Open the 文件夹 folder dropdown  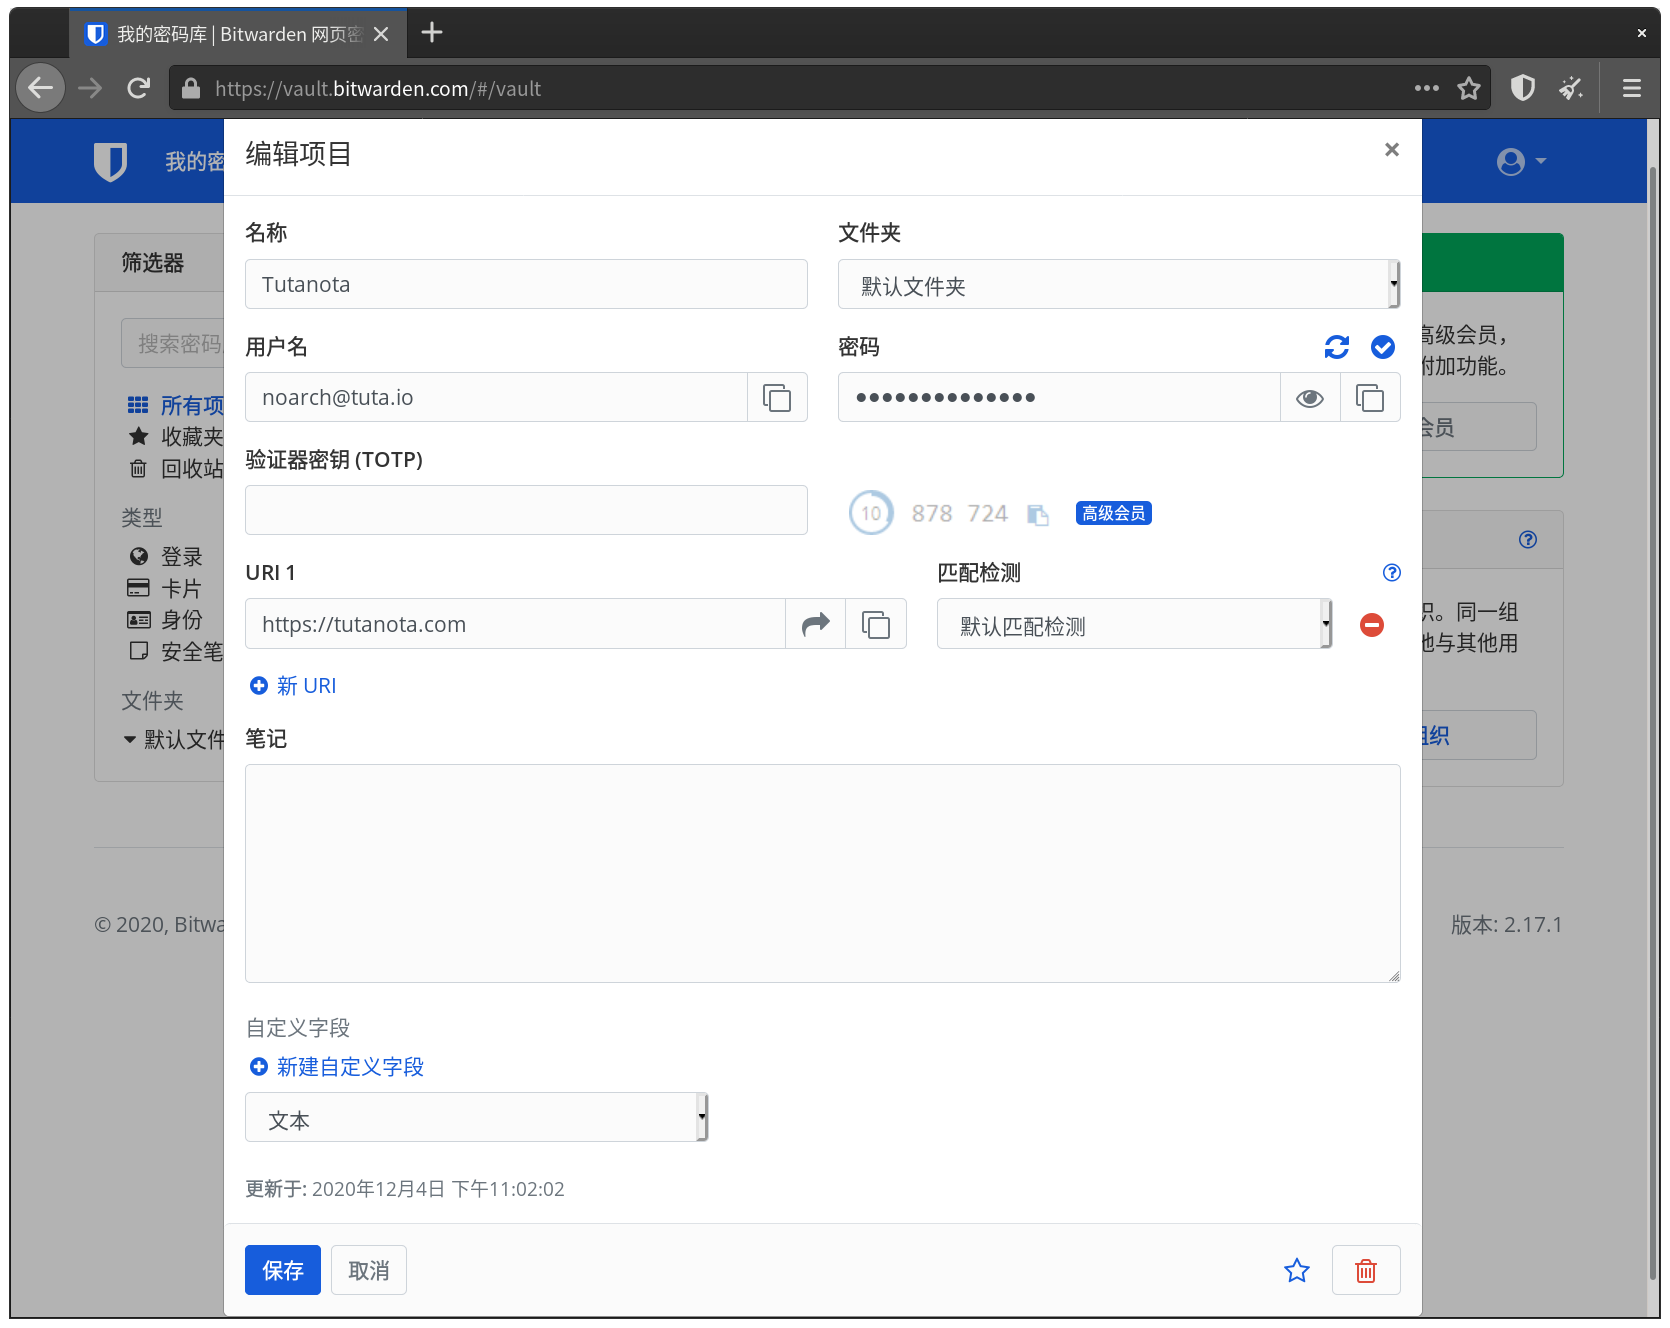[x=1118, y=285]
